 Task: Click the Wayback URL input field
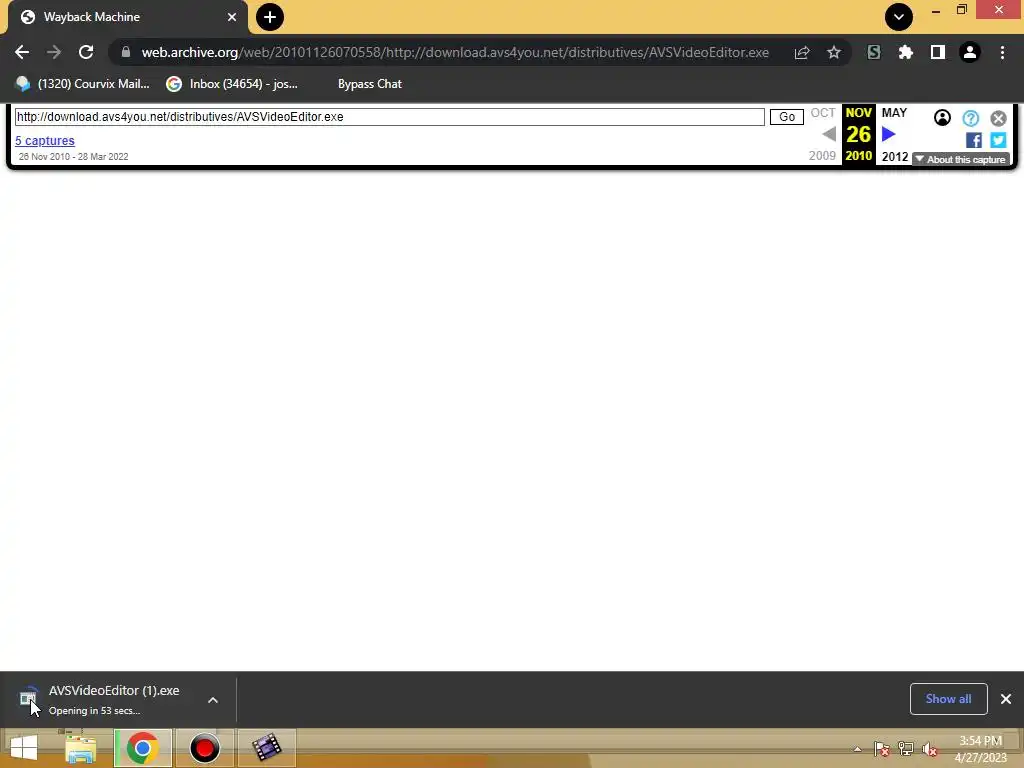pos(389,117)
